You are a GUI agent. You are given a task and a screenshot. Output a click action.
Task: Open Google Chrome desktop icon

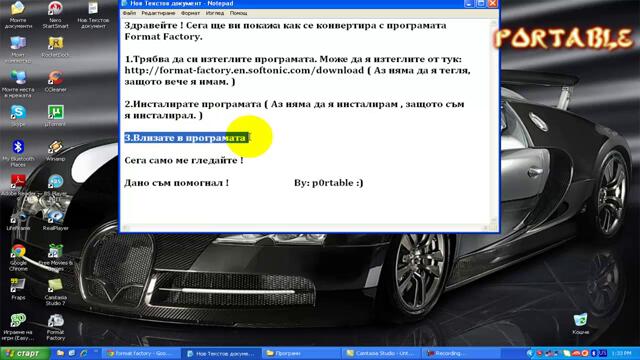pyautogui.click(x=18, y=257)
